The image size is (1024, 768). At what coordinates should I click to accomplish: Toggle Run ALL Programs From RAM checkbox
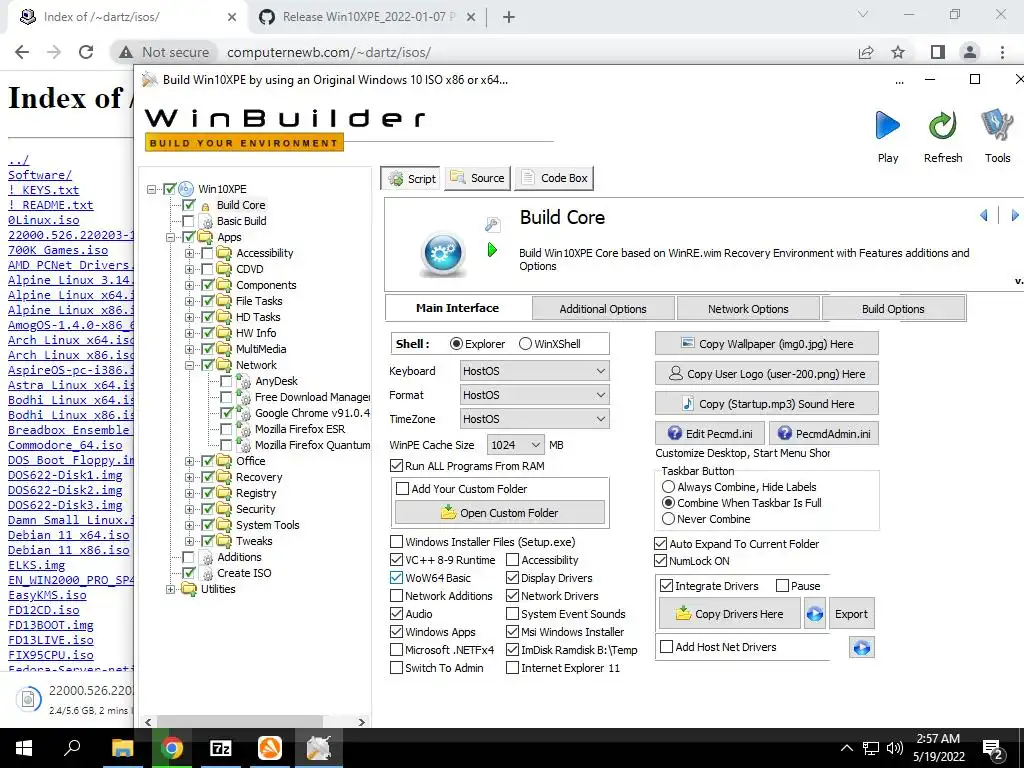[396, 466]
